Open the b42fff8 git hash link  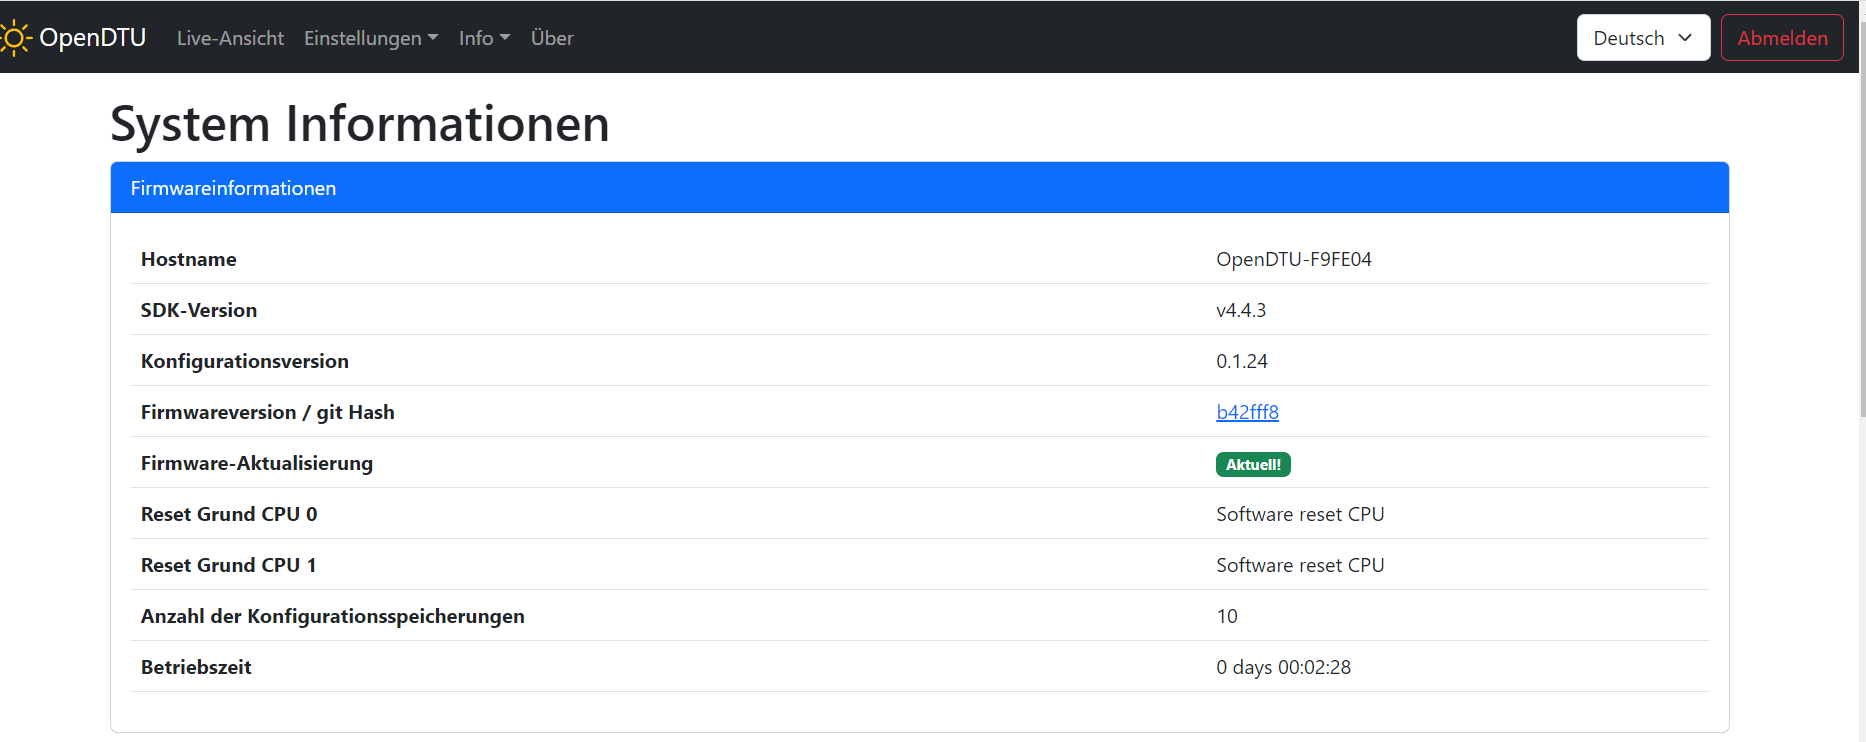[x=1247, y=412]
